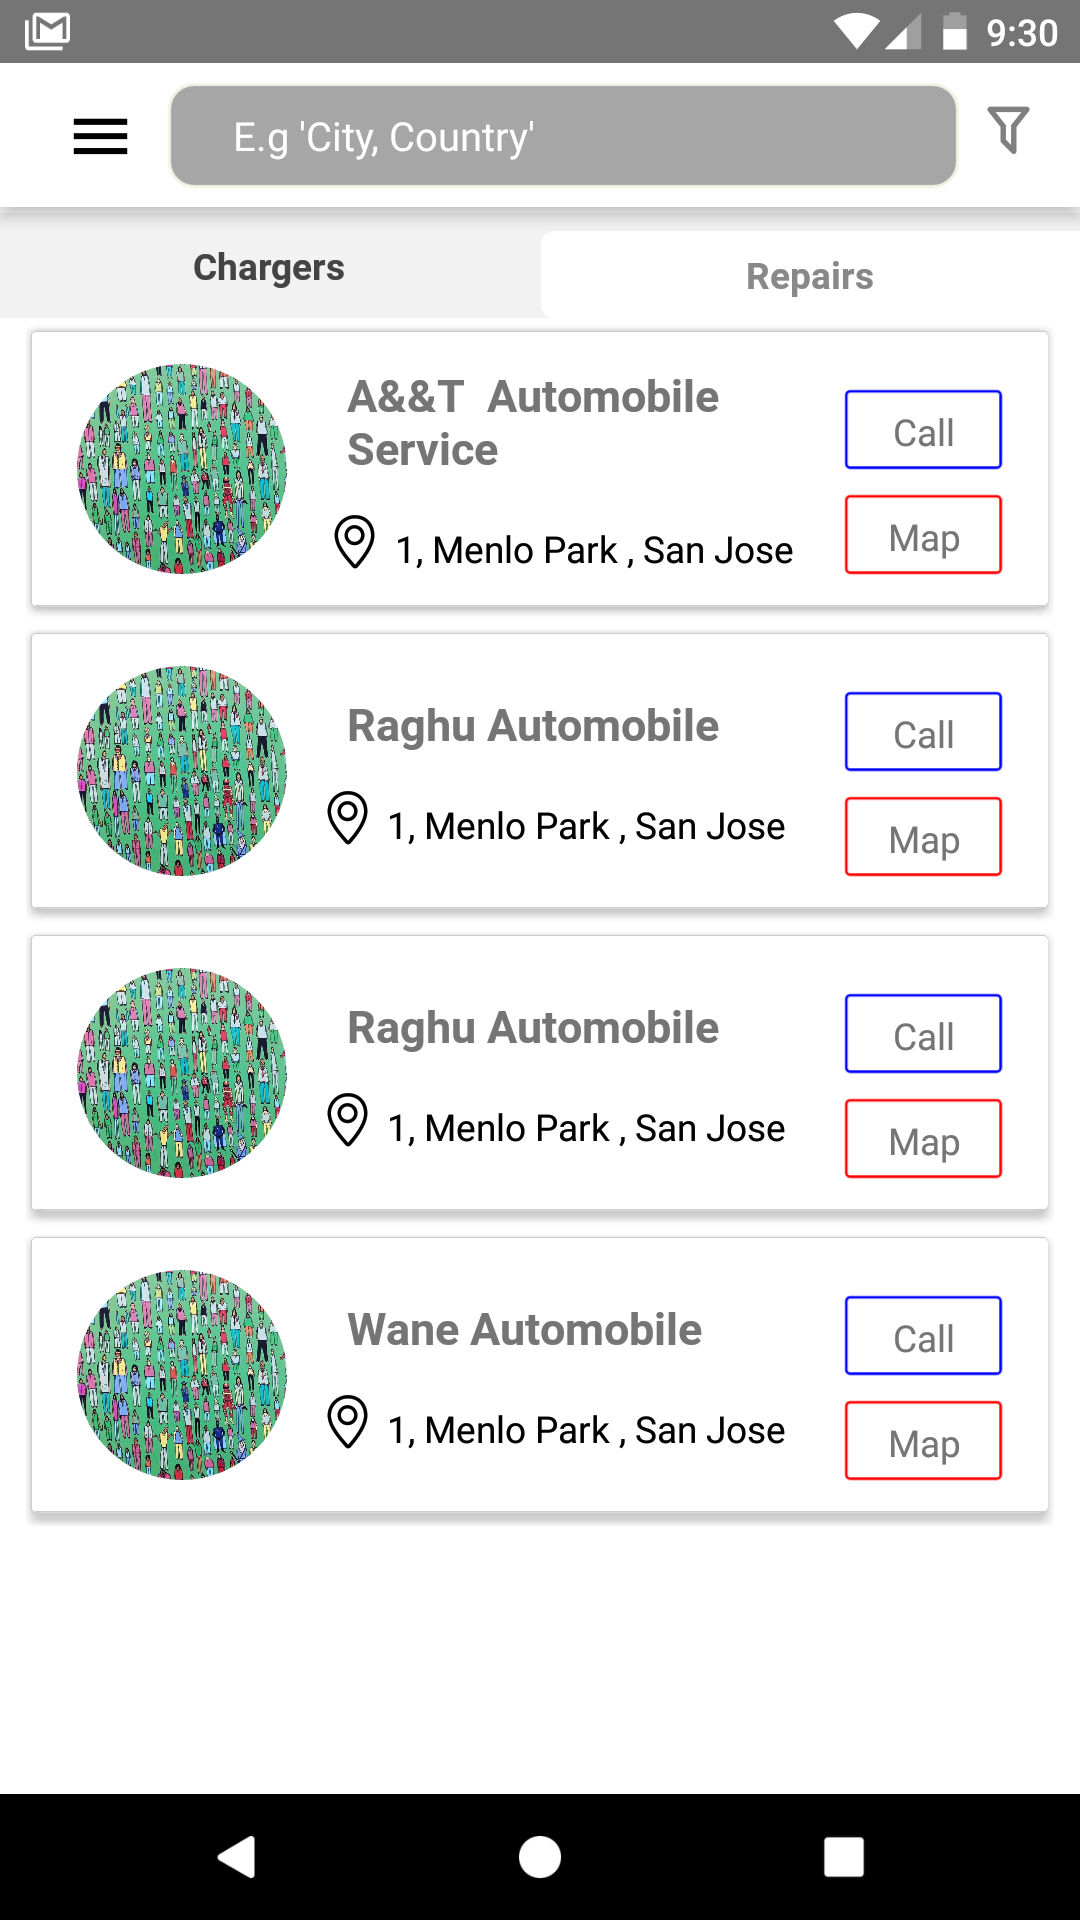Switch to the Repairs tab

[x=809, y=276]
